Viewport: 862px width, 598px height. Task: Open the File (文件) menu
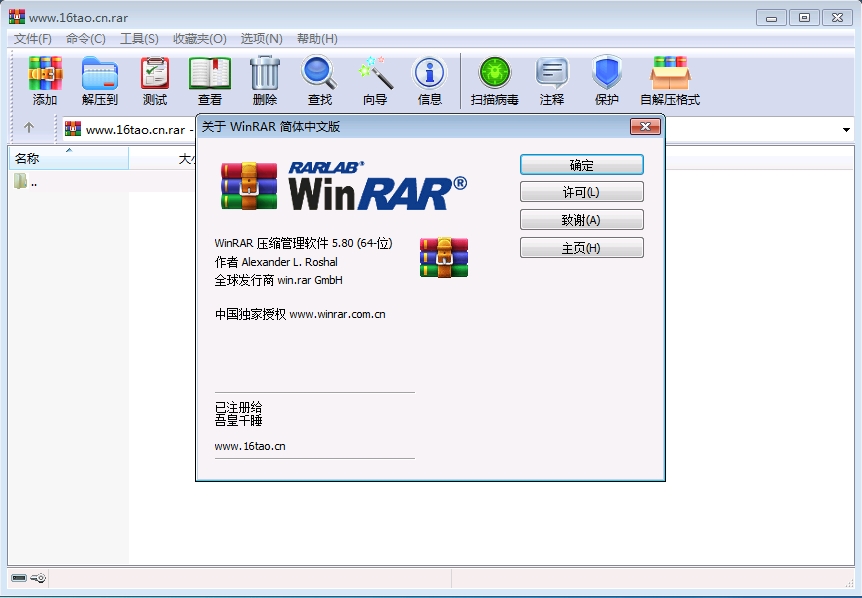(33, 38)
